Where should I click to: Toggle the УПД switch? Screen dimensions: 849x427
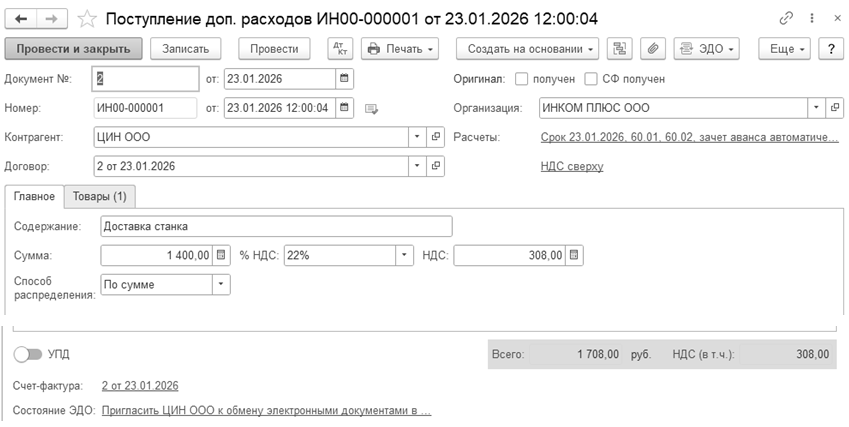(x=27, y=354)
